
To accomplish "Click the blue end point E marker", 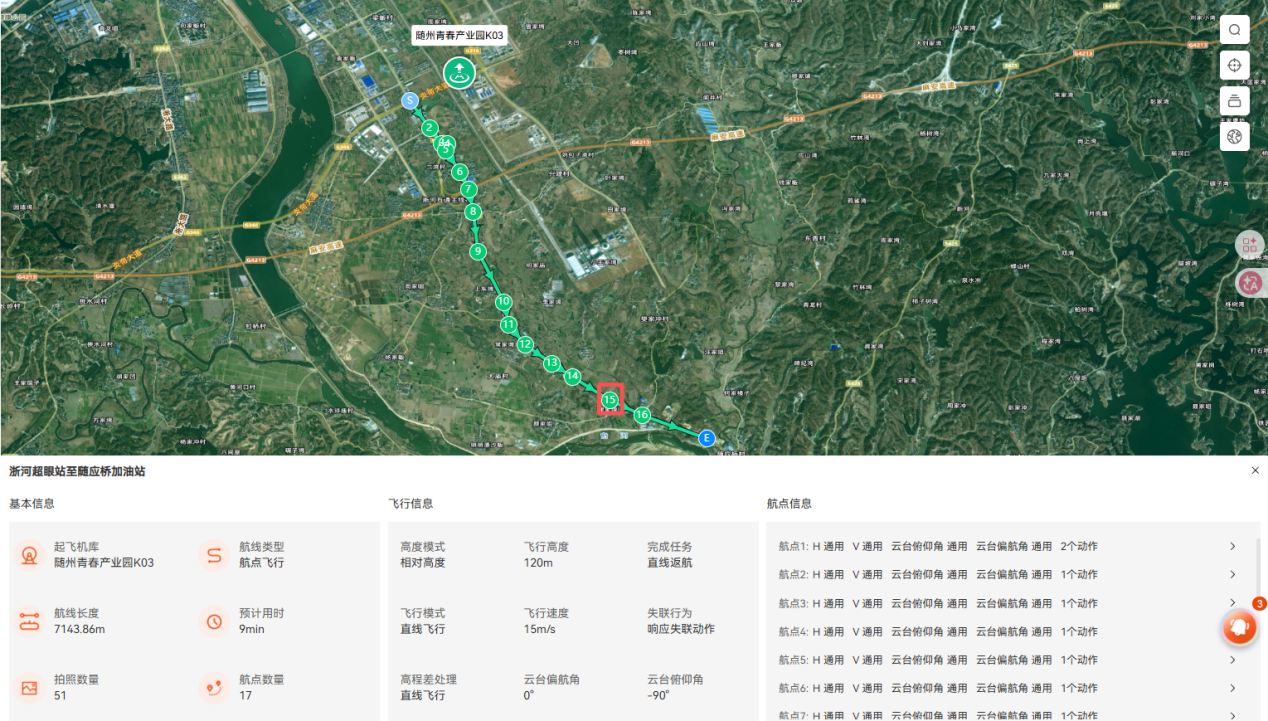I will pyautogui.click(x=707, y=438).
